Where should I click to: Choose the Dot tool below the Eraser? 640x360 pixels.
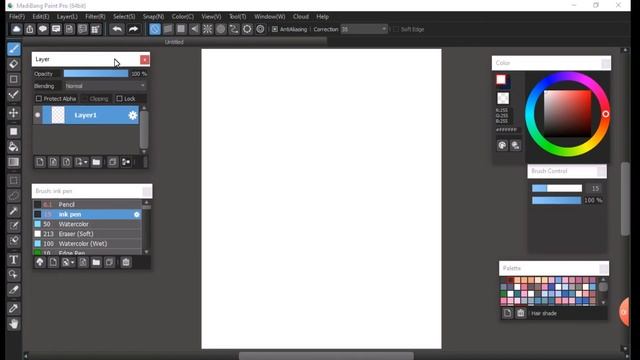[13, 79]
